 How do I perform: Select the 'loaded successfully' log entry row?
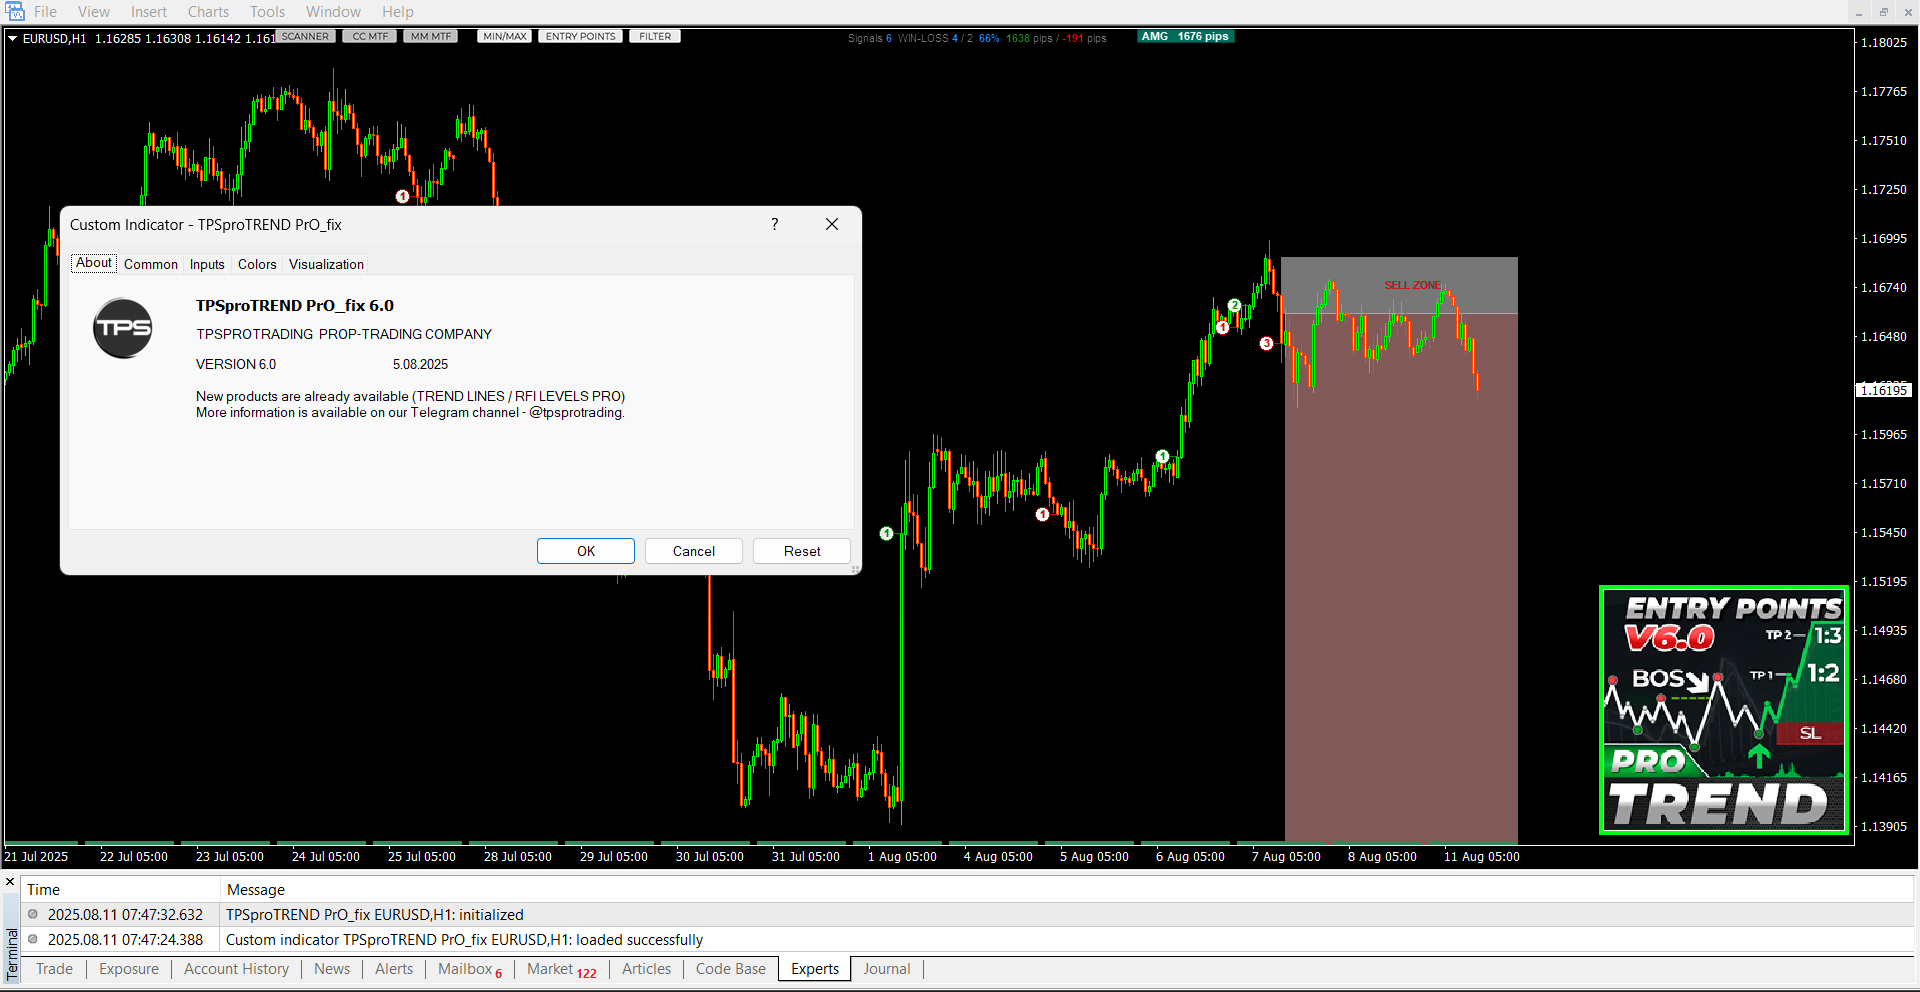[x=967, y=939]
